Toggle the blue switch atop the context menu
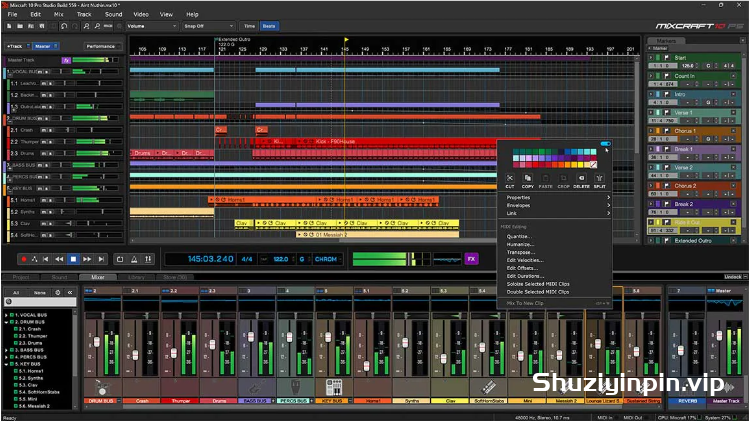This screenshot has width=750, height=421. click(606, 144)
